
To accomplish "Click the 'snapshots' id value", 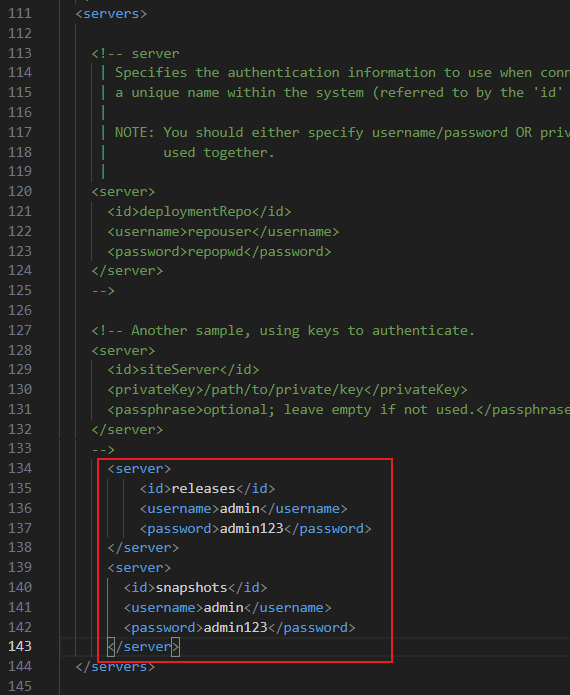I will click(191, 588).
